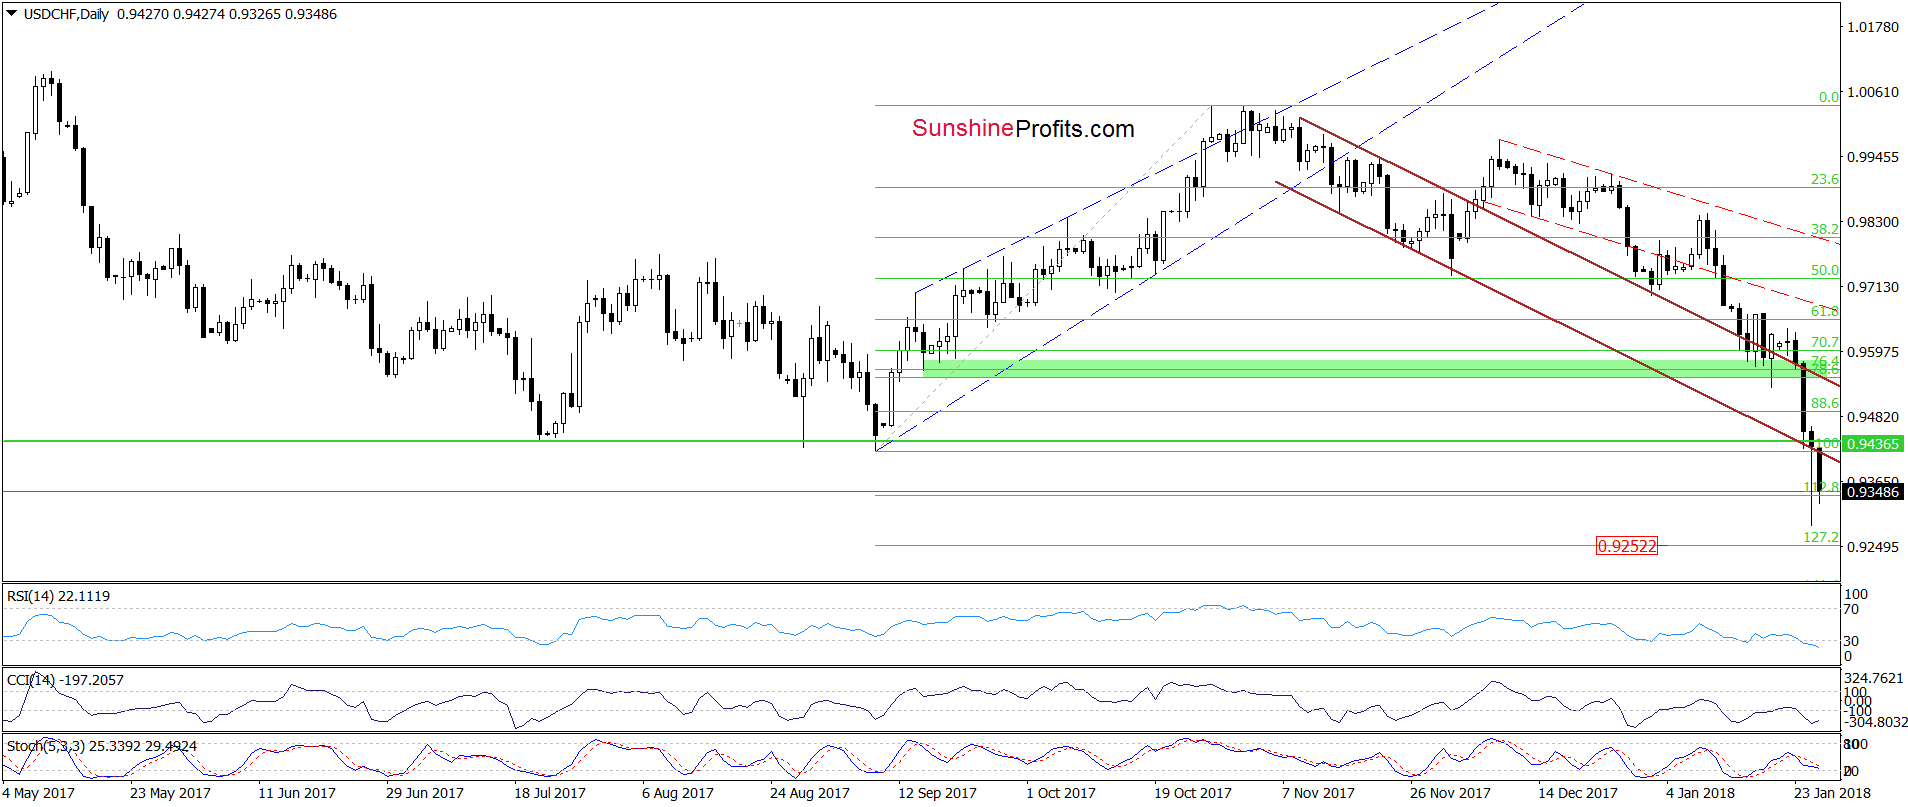Image resolution: width=1908 pixels, height=807 pixels.
Task: Click the RSI 70 level axis label
Action: point(1851,609)
